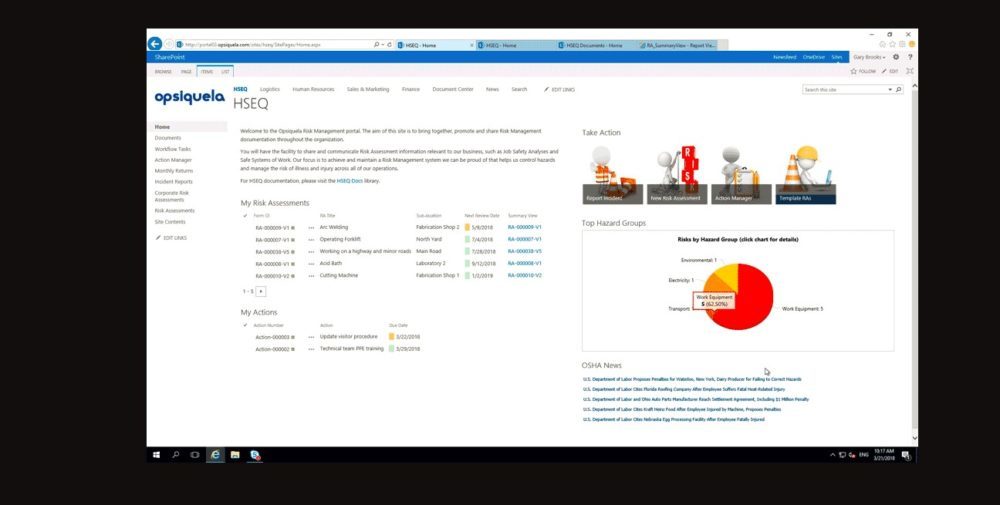Open the New Risk Assessment tile
Screen dimensions: 1000x505
coord(675,174)
